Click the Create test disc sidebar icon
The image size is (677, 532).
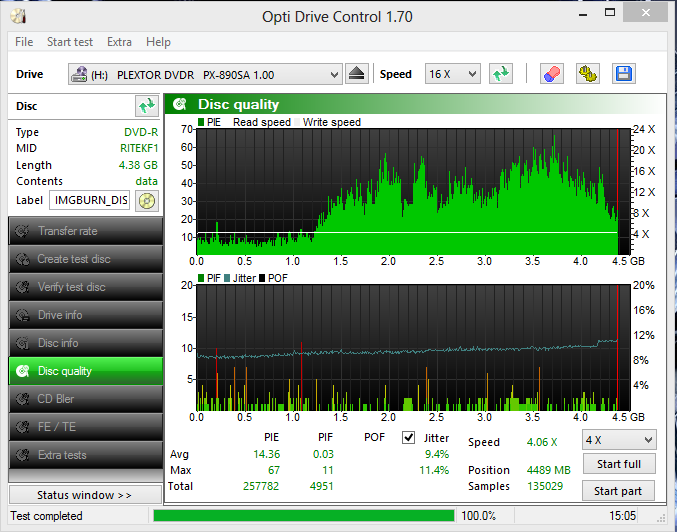22,259
